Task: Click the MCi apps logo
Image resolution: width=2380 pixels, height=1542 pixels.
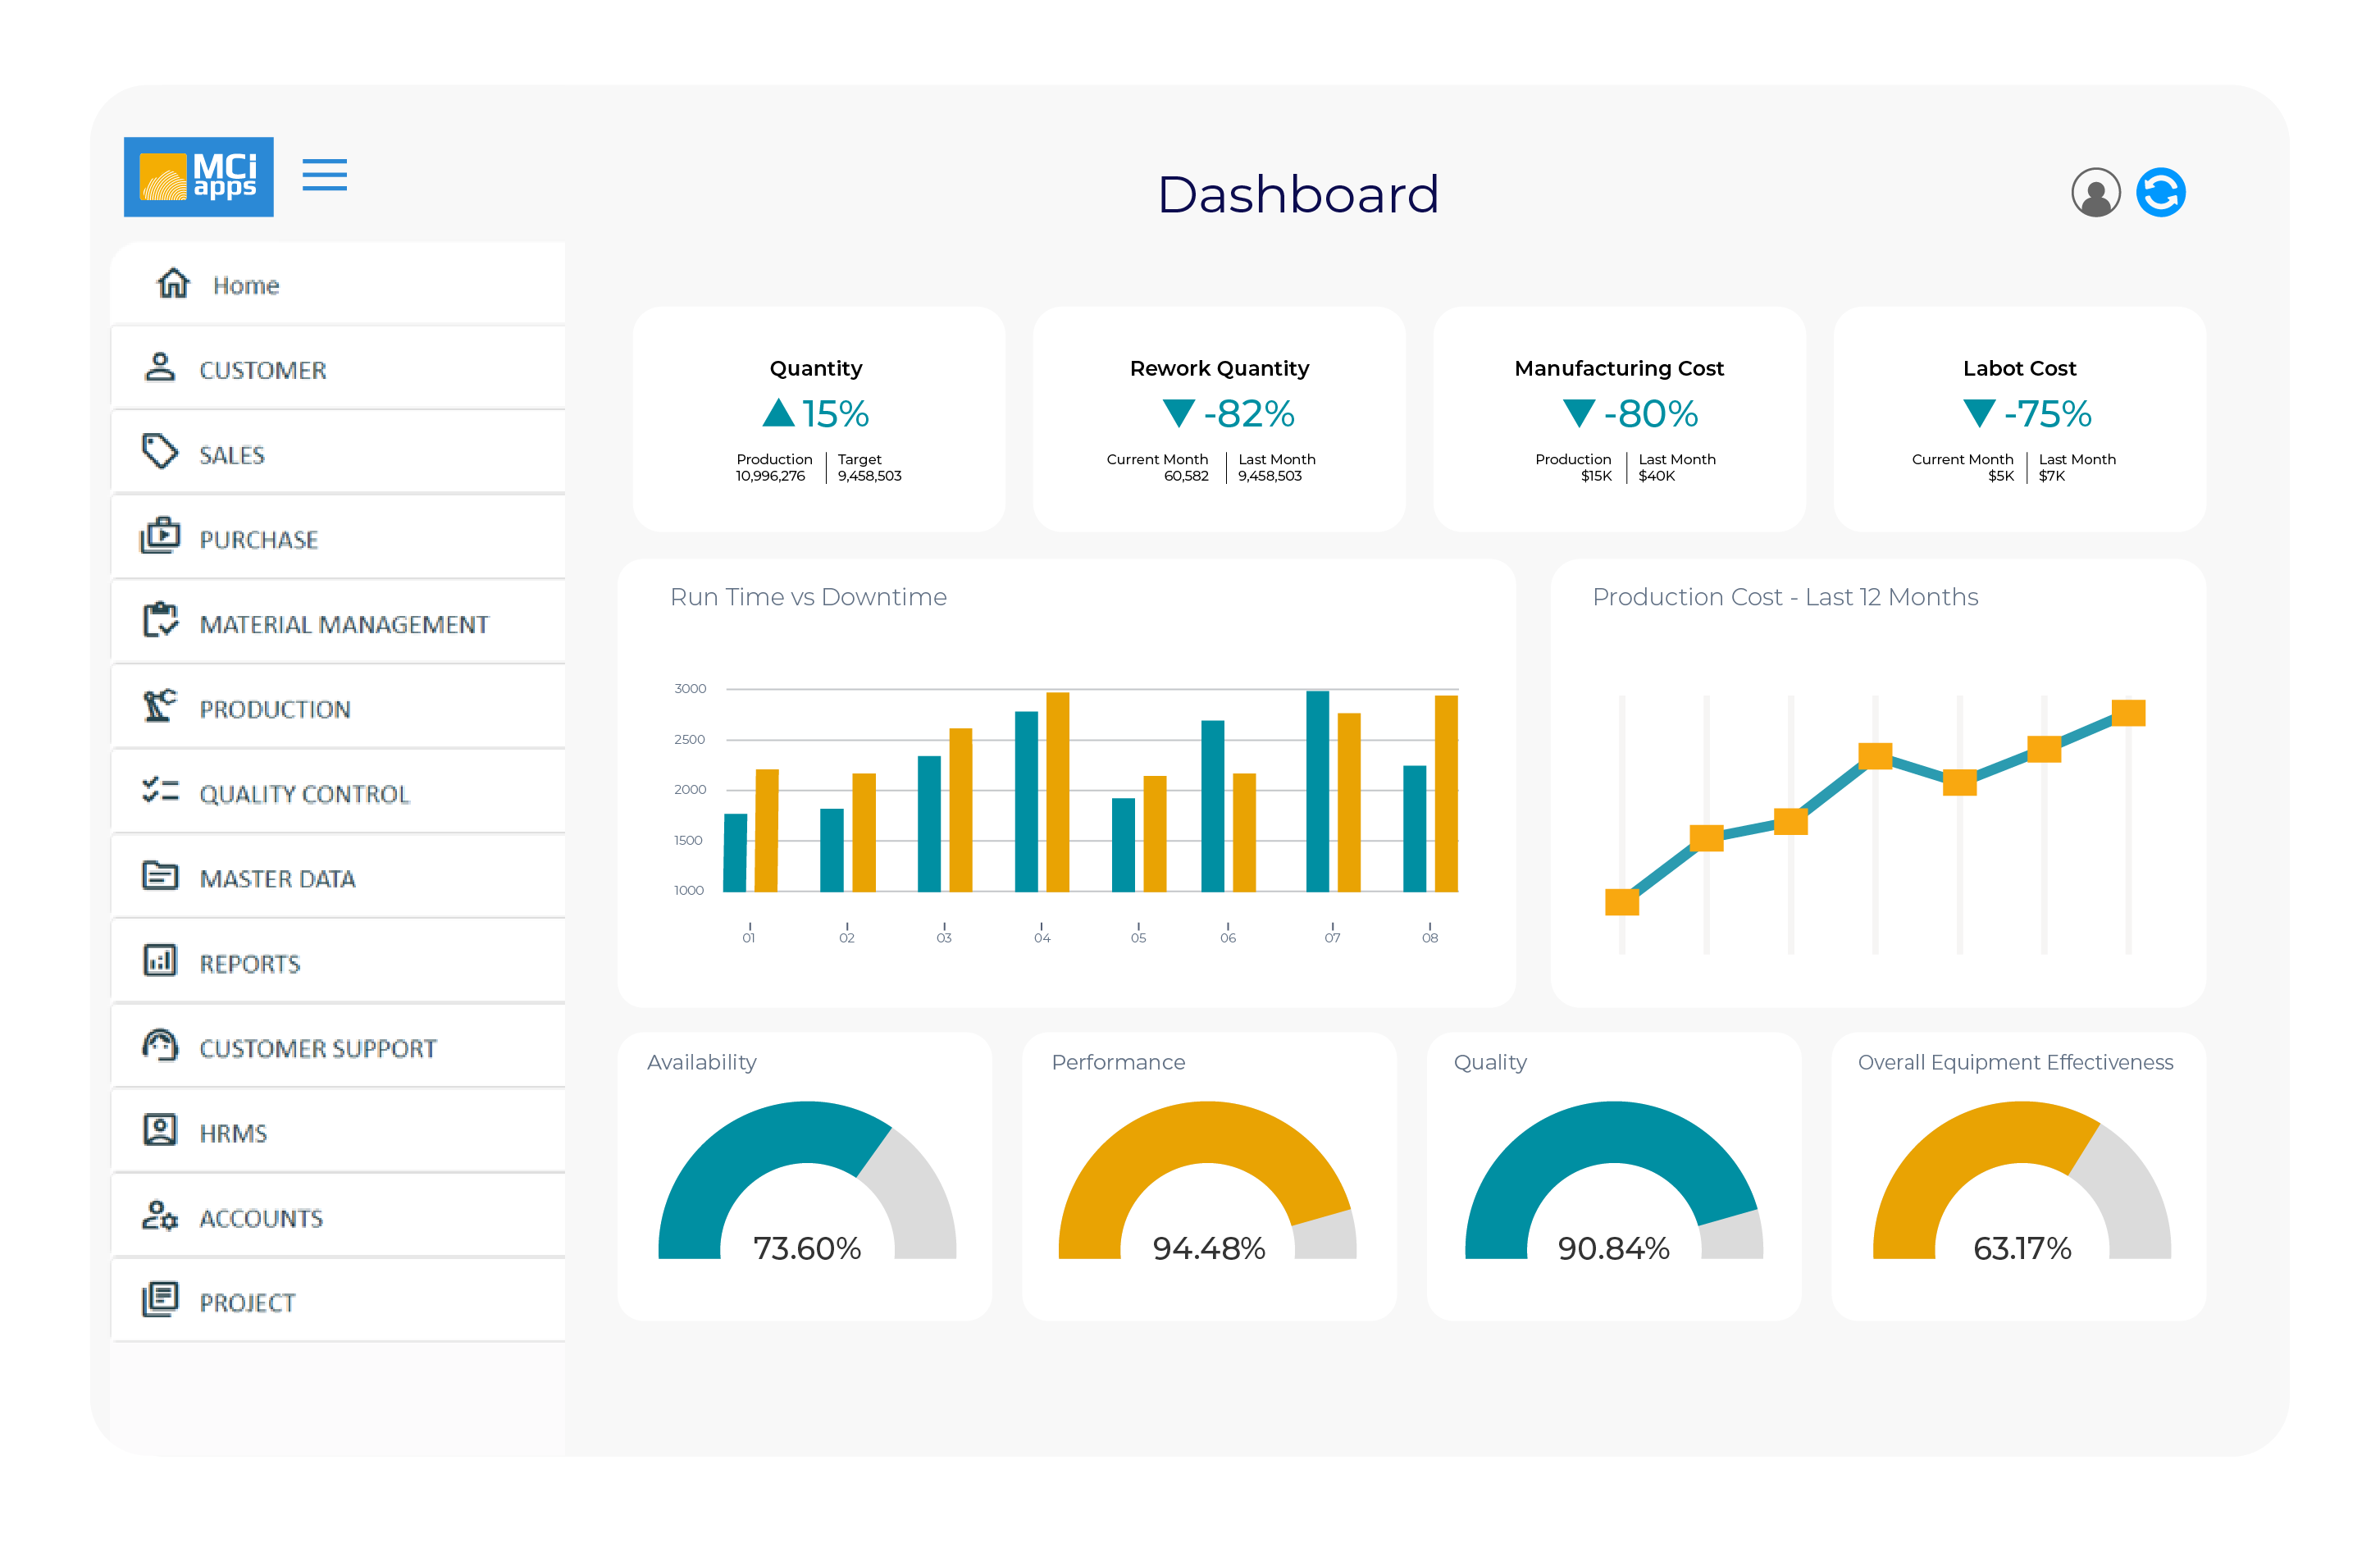Action: pos(198,176)
